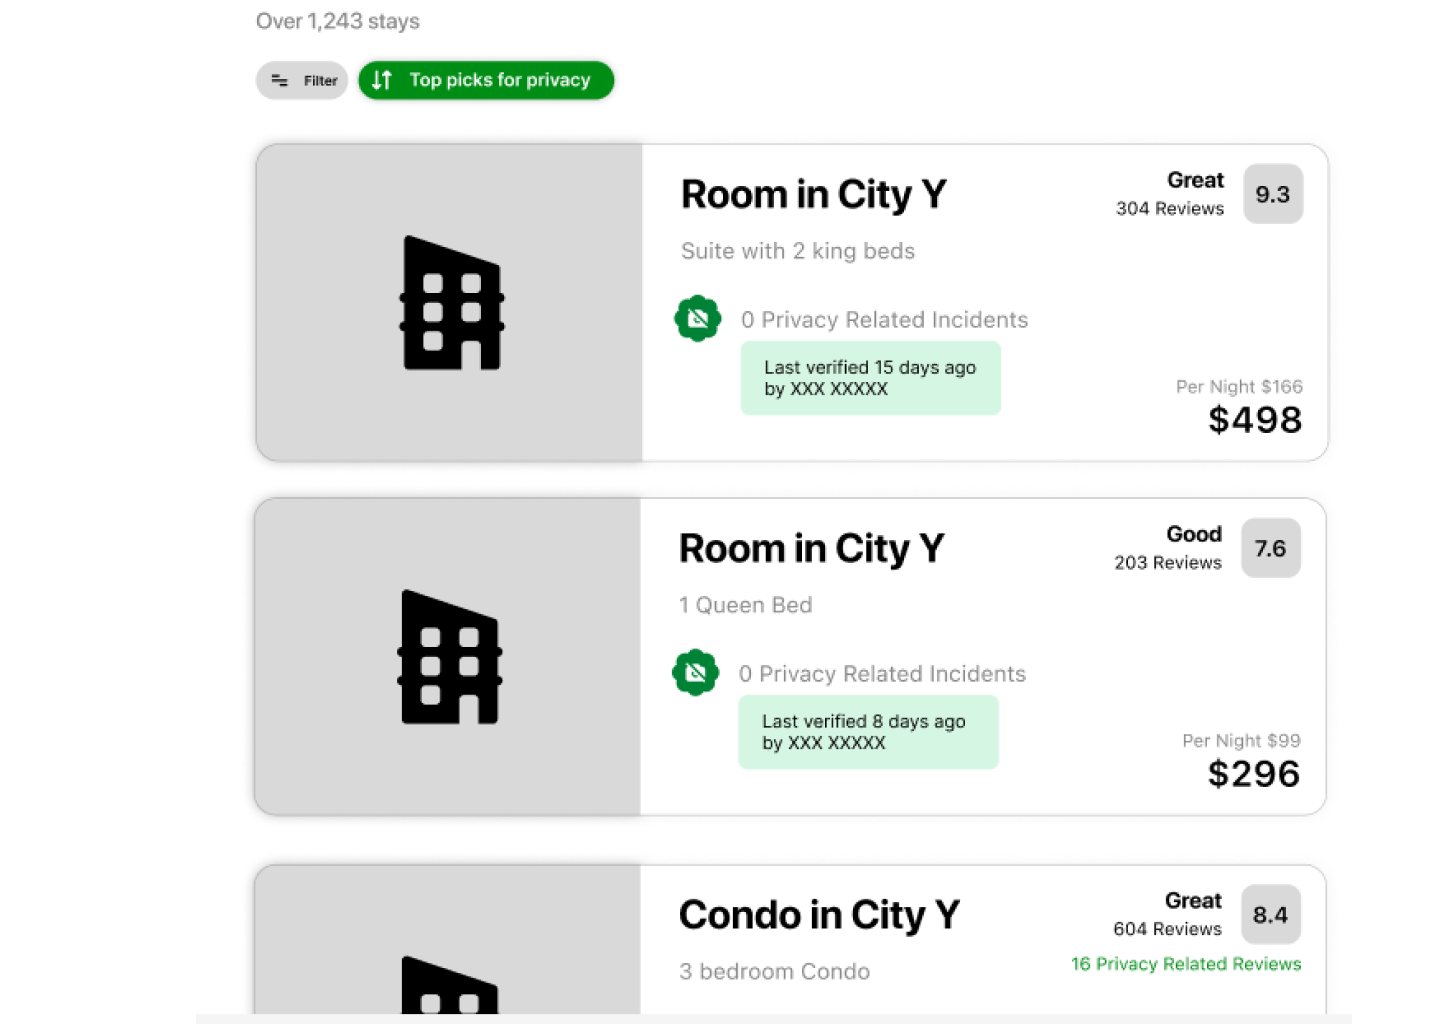Screen dimensions: 1444x1024
Task: Click the Last verified 8 days ago box
Action: [868, 732]
